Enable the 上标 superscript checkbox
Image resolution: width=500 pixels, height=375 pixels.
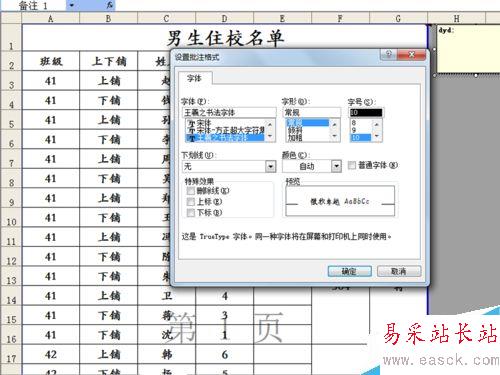(191, 202)
